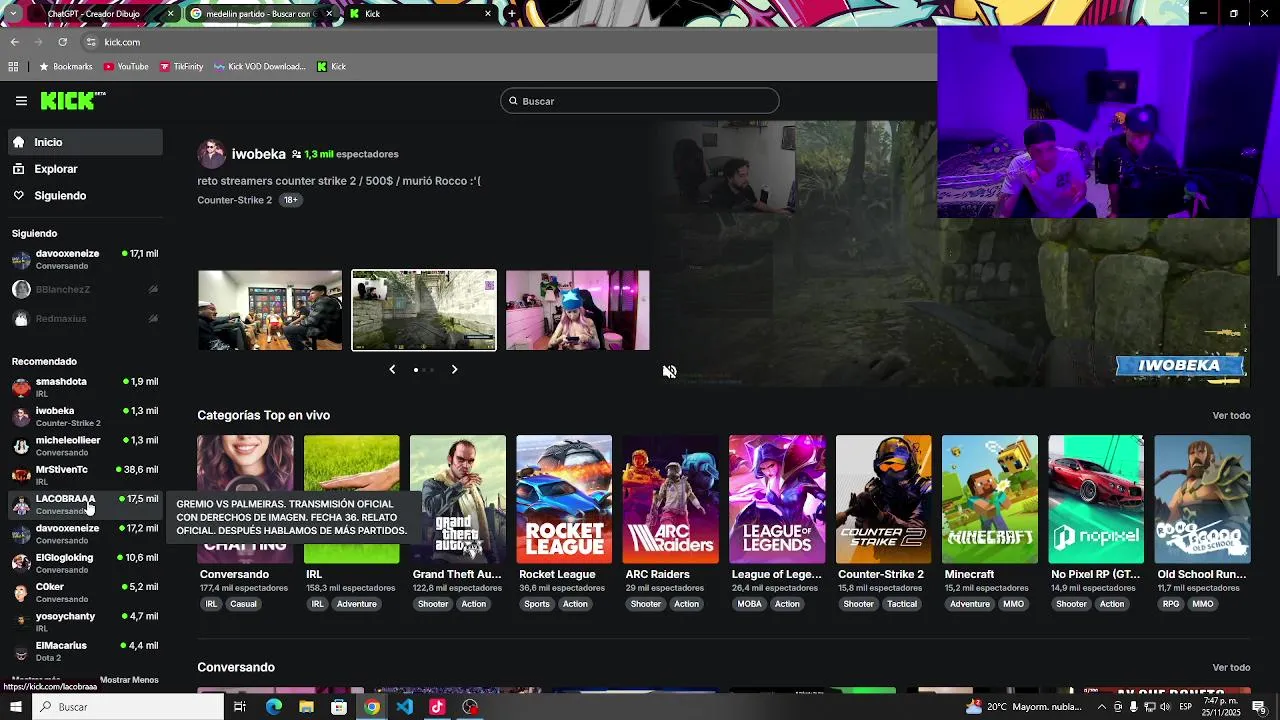The height and width of the screenshot is (720, 1280).
Task: Open followed channel davooxeneize, 17,1 mil viewers
Action: (85, 260)
